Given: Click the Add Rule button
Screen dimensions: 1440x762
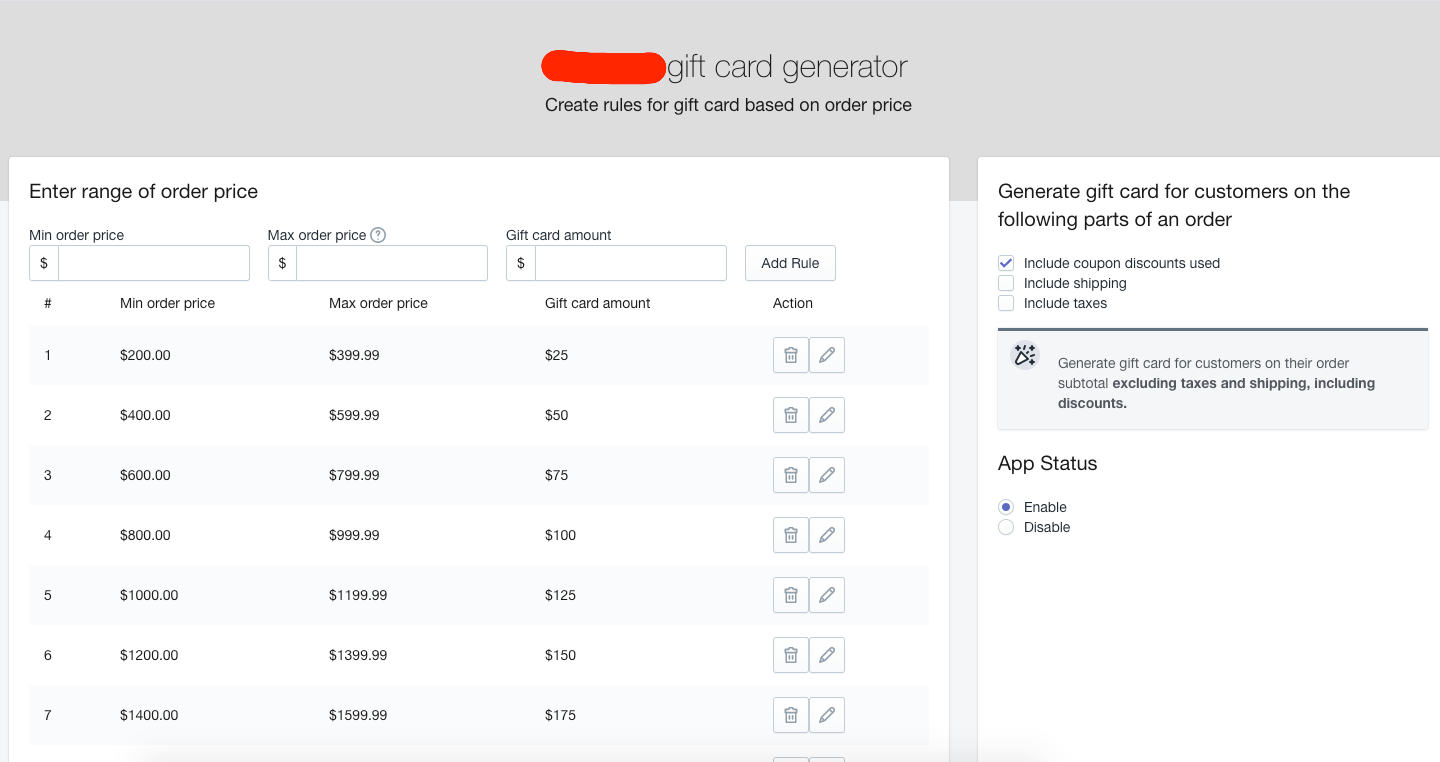Looking at the screenshot, I should [790, 263].
